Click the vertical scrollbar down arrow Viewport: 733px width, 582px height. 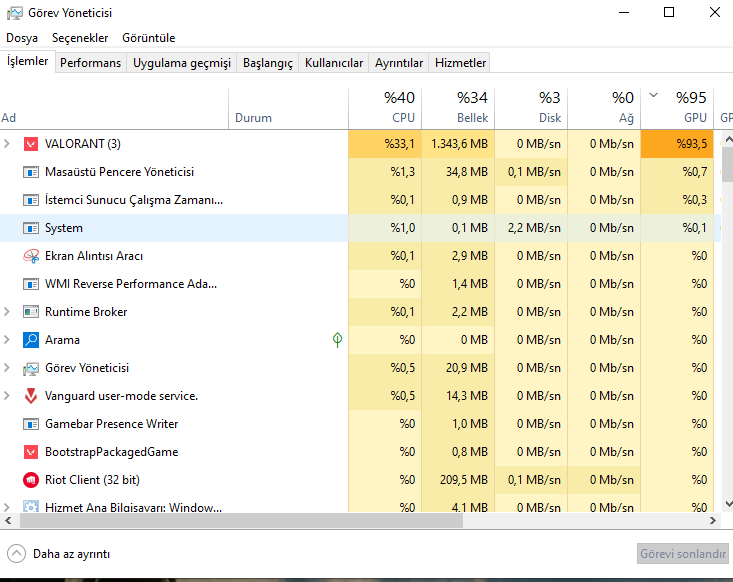(728, 504)
